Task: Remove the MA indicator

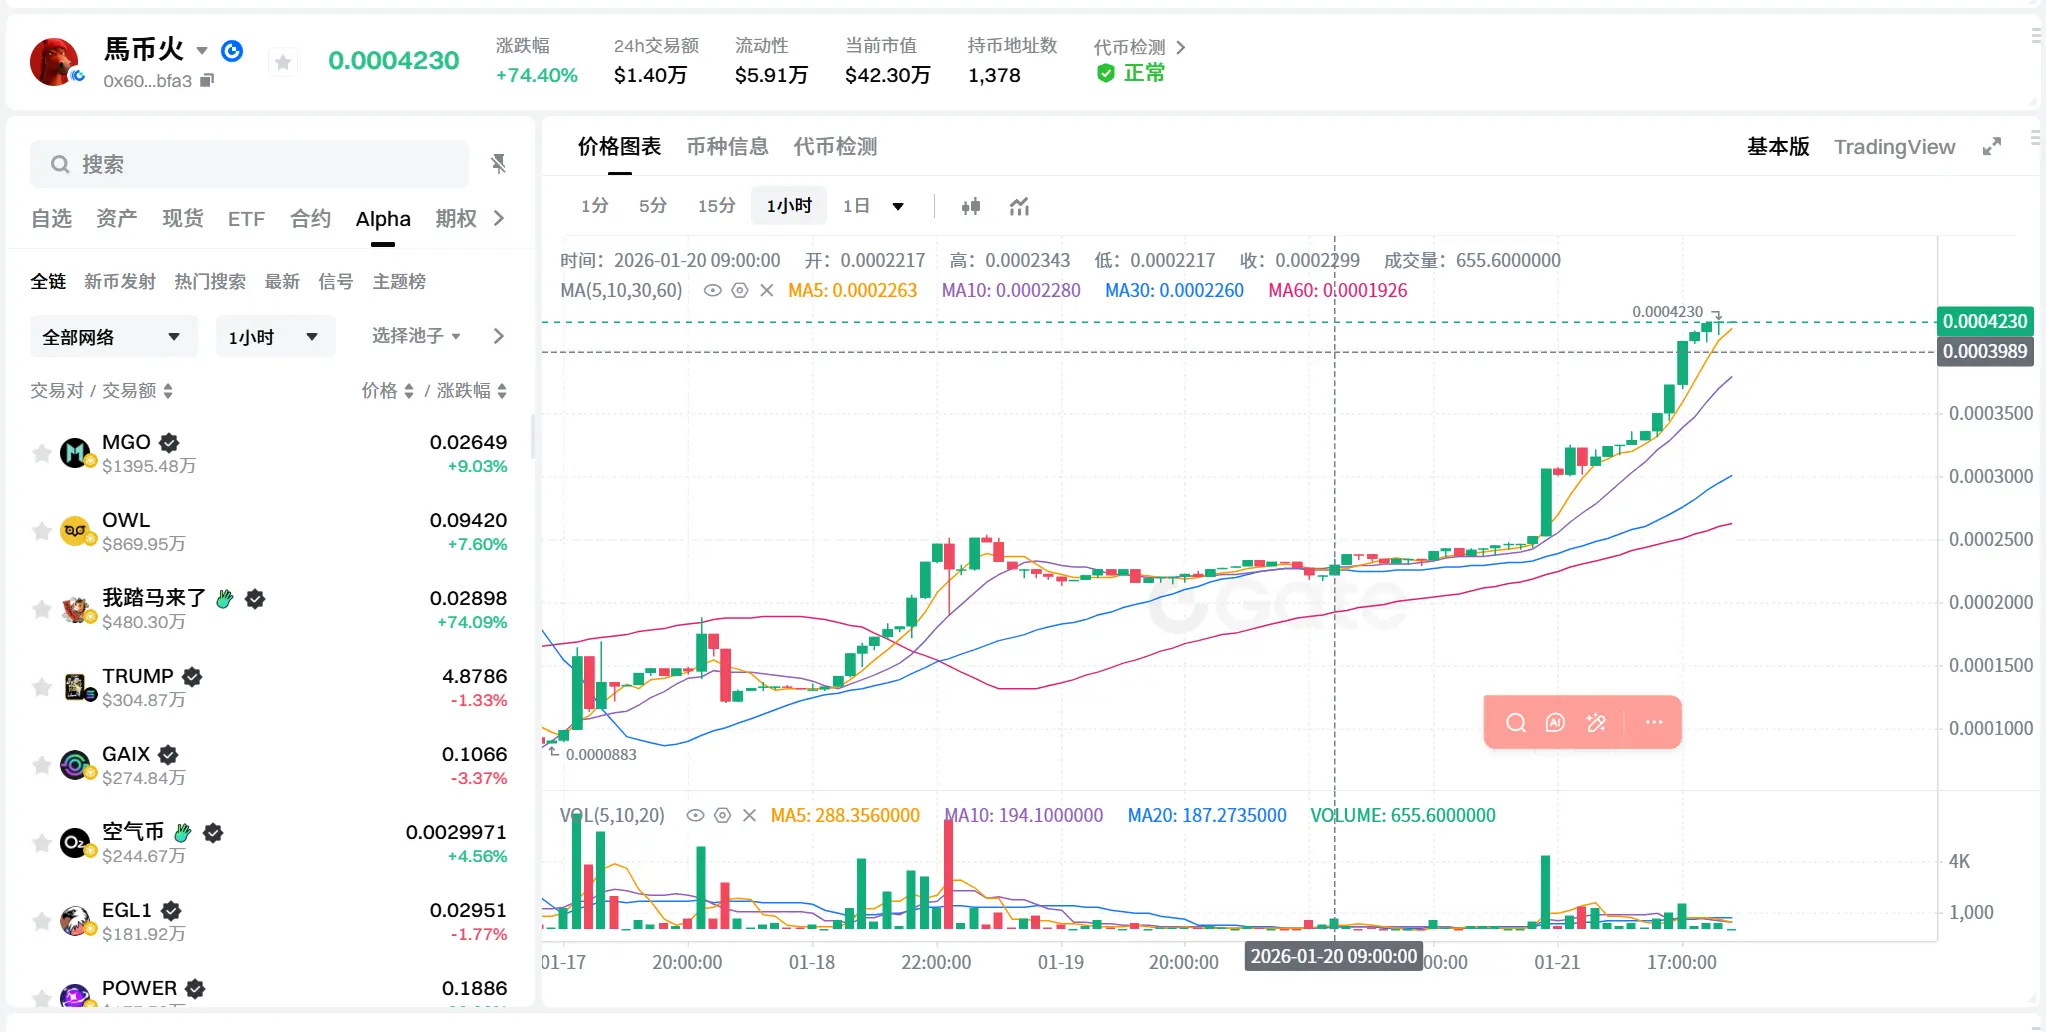Action: point(767,291)
